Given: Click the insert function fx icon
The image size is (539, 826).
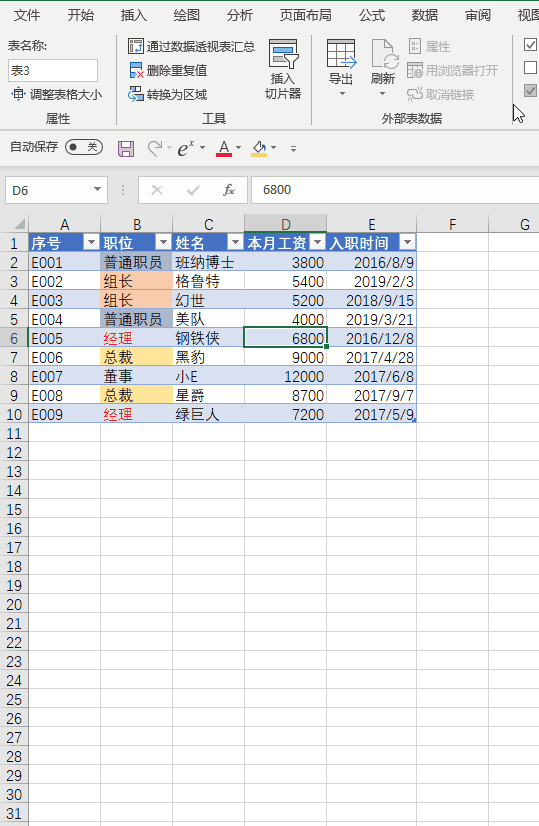Looking at the screenshot, I should click(229, 190).
